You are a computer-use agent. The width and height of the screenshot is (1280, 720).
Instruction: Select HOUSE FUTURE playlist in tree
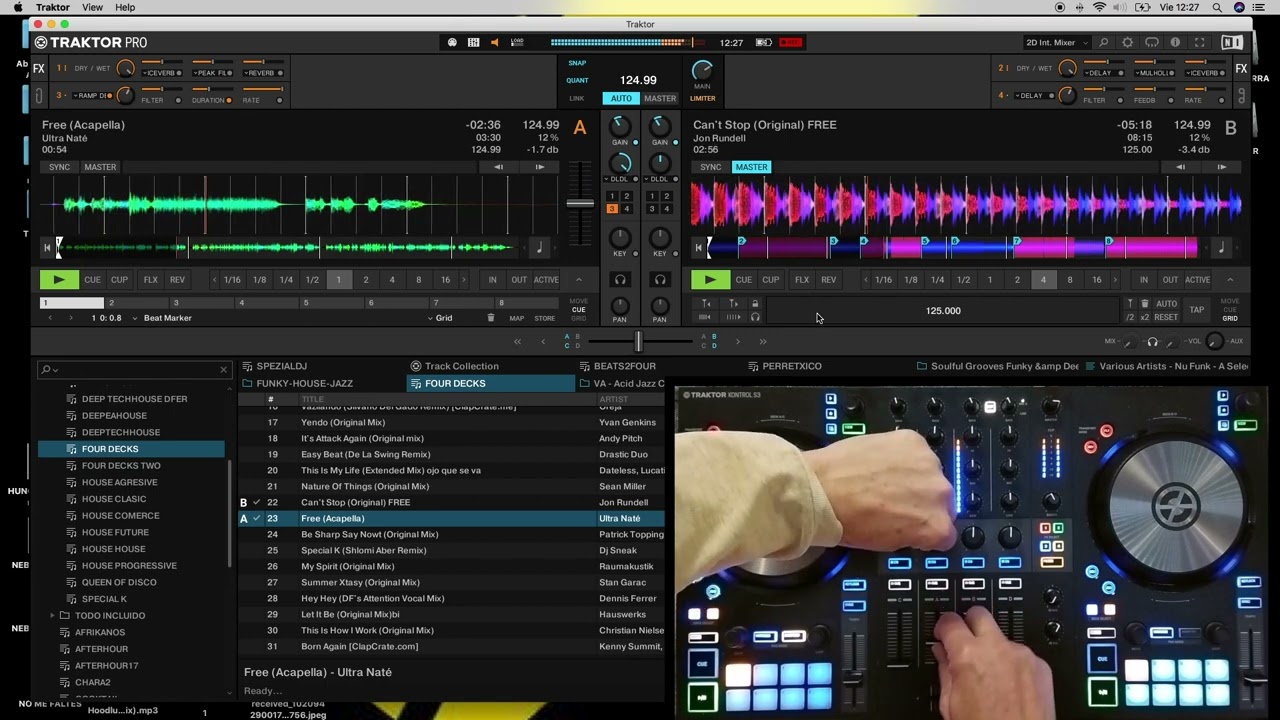pos(115,532)
